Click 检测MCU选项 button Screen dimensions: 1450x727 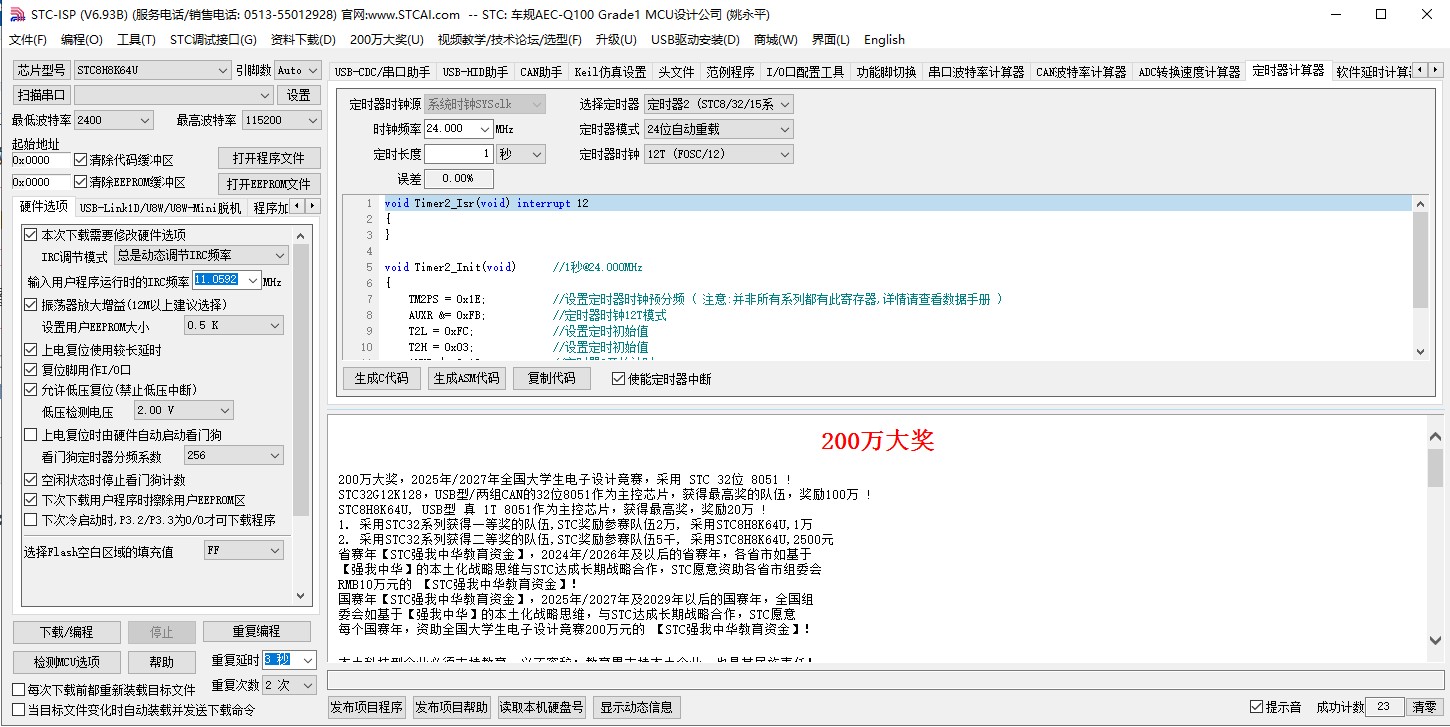pyautogui.click(x=66, y=662)
